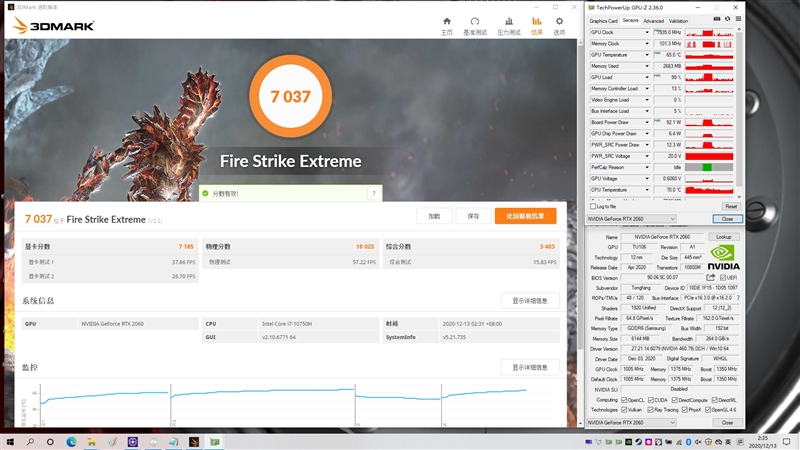Open 3DMark results bar-chart icon

coord(537,21)
